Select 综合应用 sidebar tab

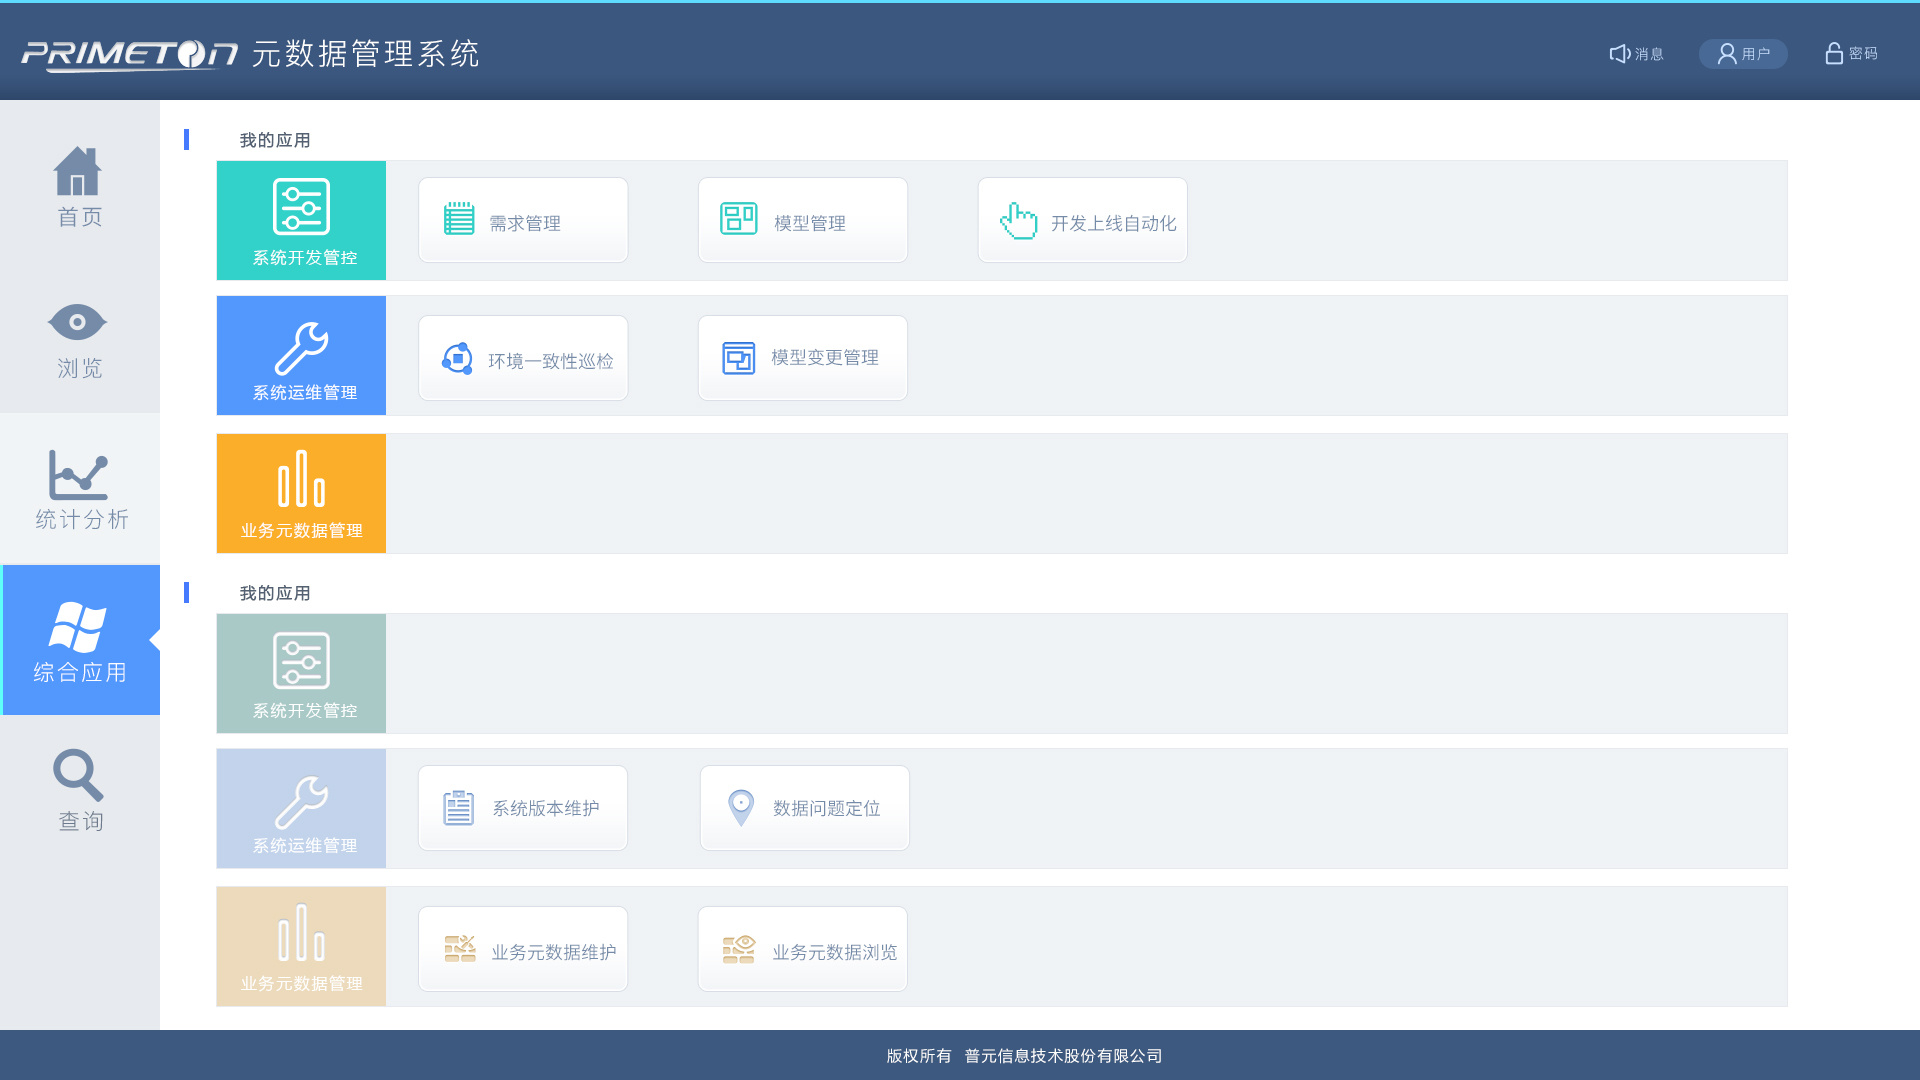coord(80,641)
